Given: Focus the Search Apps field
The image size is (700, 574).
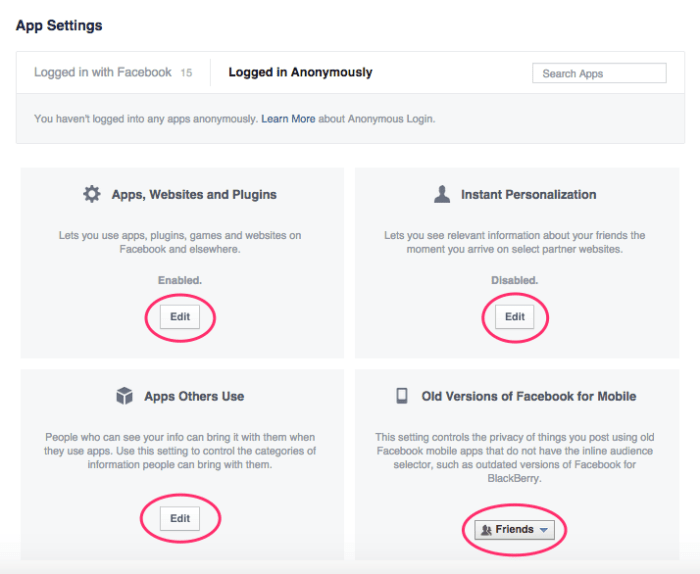Looking at the screenshot, I should pos(599,73).
